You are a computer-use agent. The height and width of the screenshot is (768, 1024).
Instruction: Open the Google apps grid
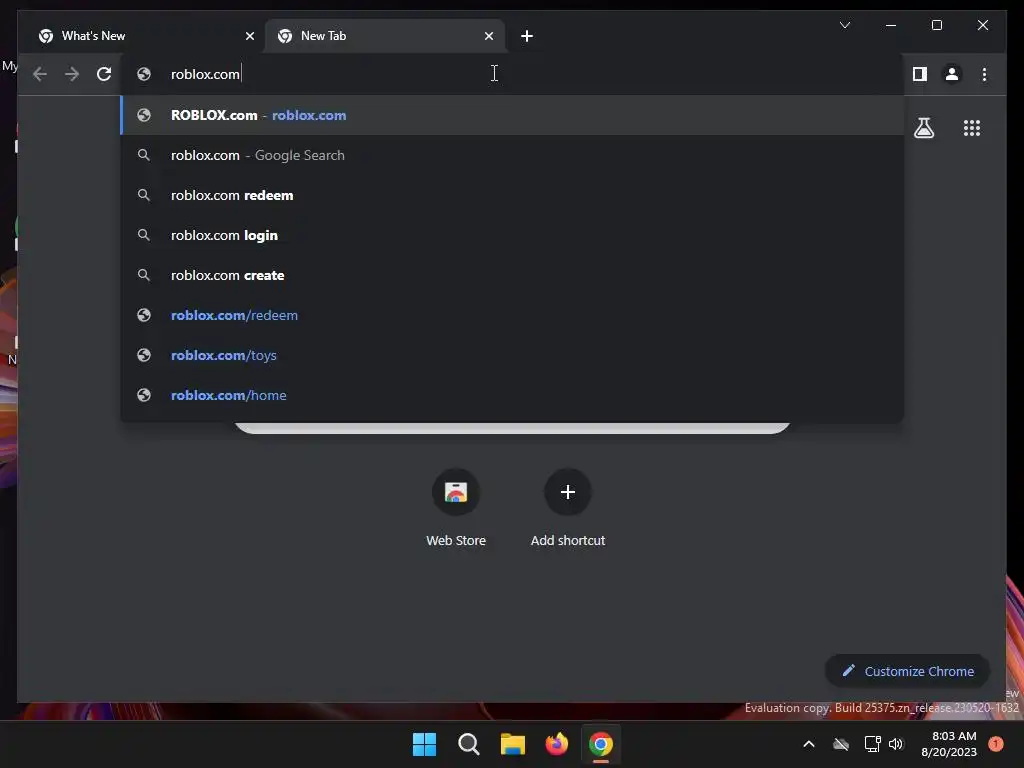tap(972, 128)
